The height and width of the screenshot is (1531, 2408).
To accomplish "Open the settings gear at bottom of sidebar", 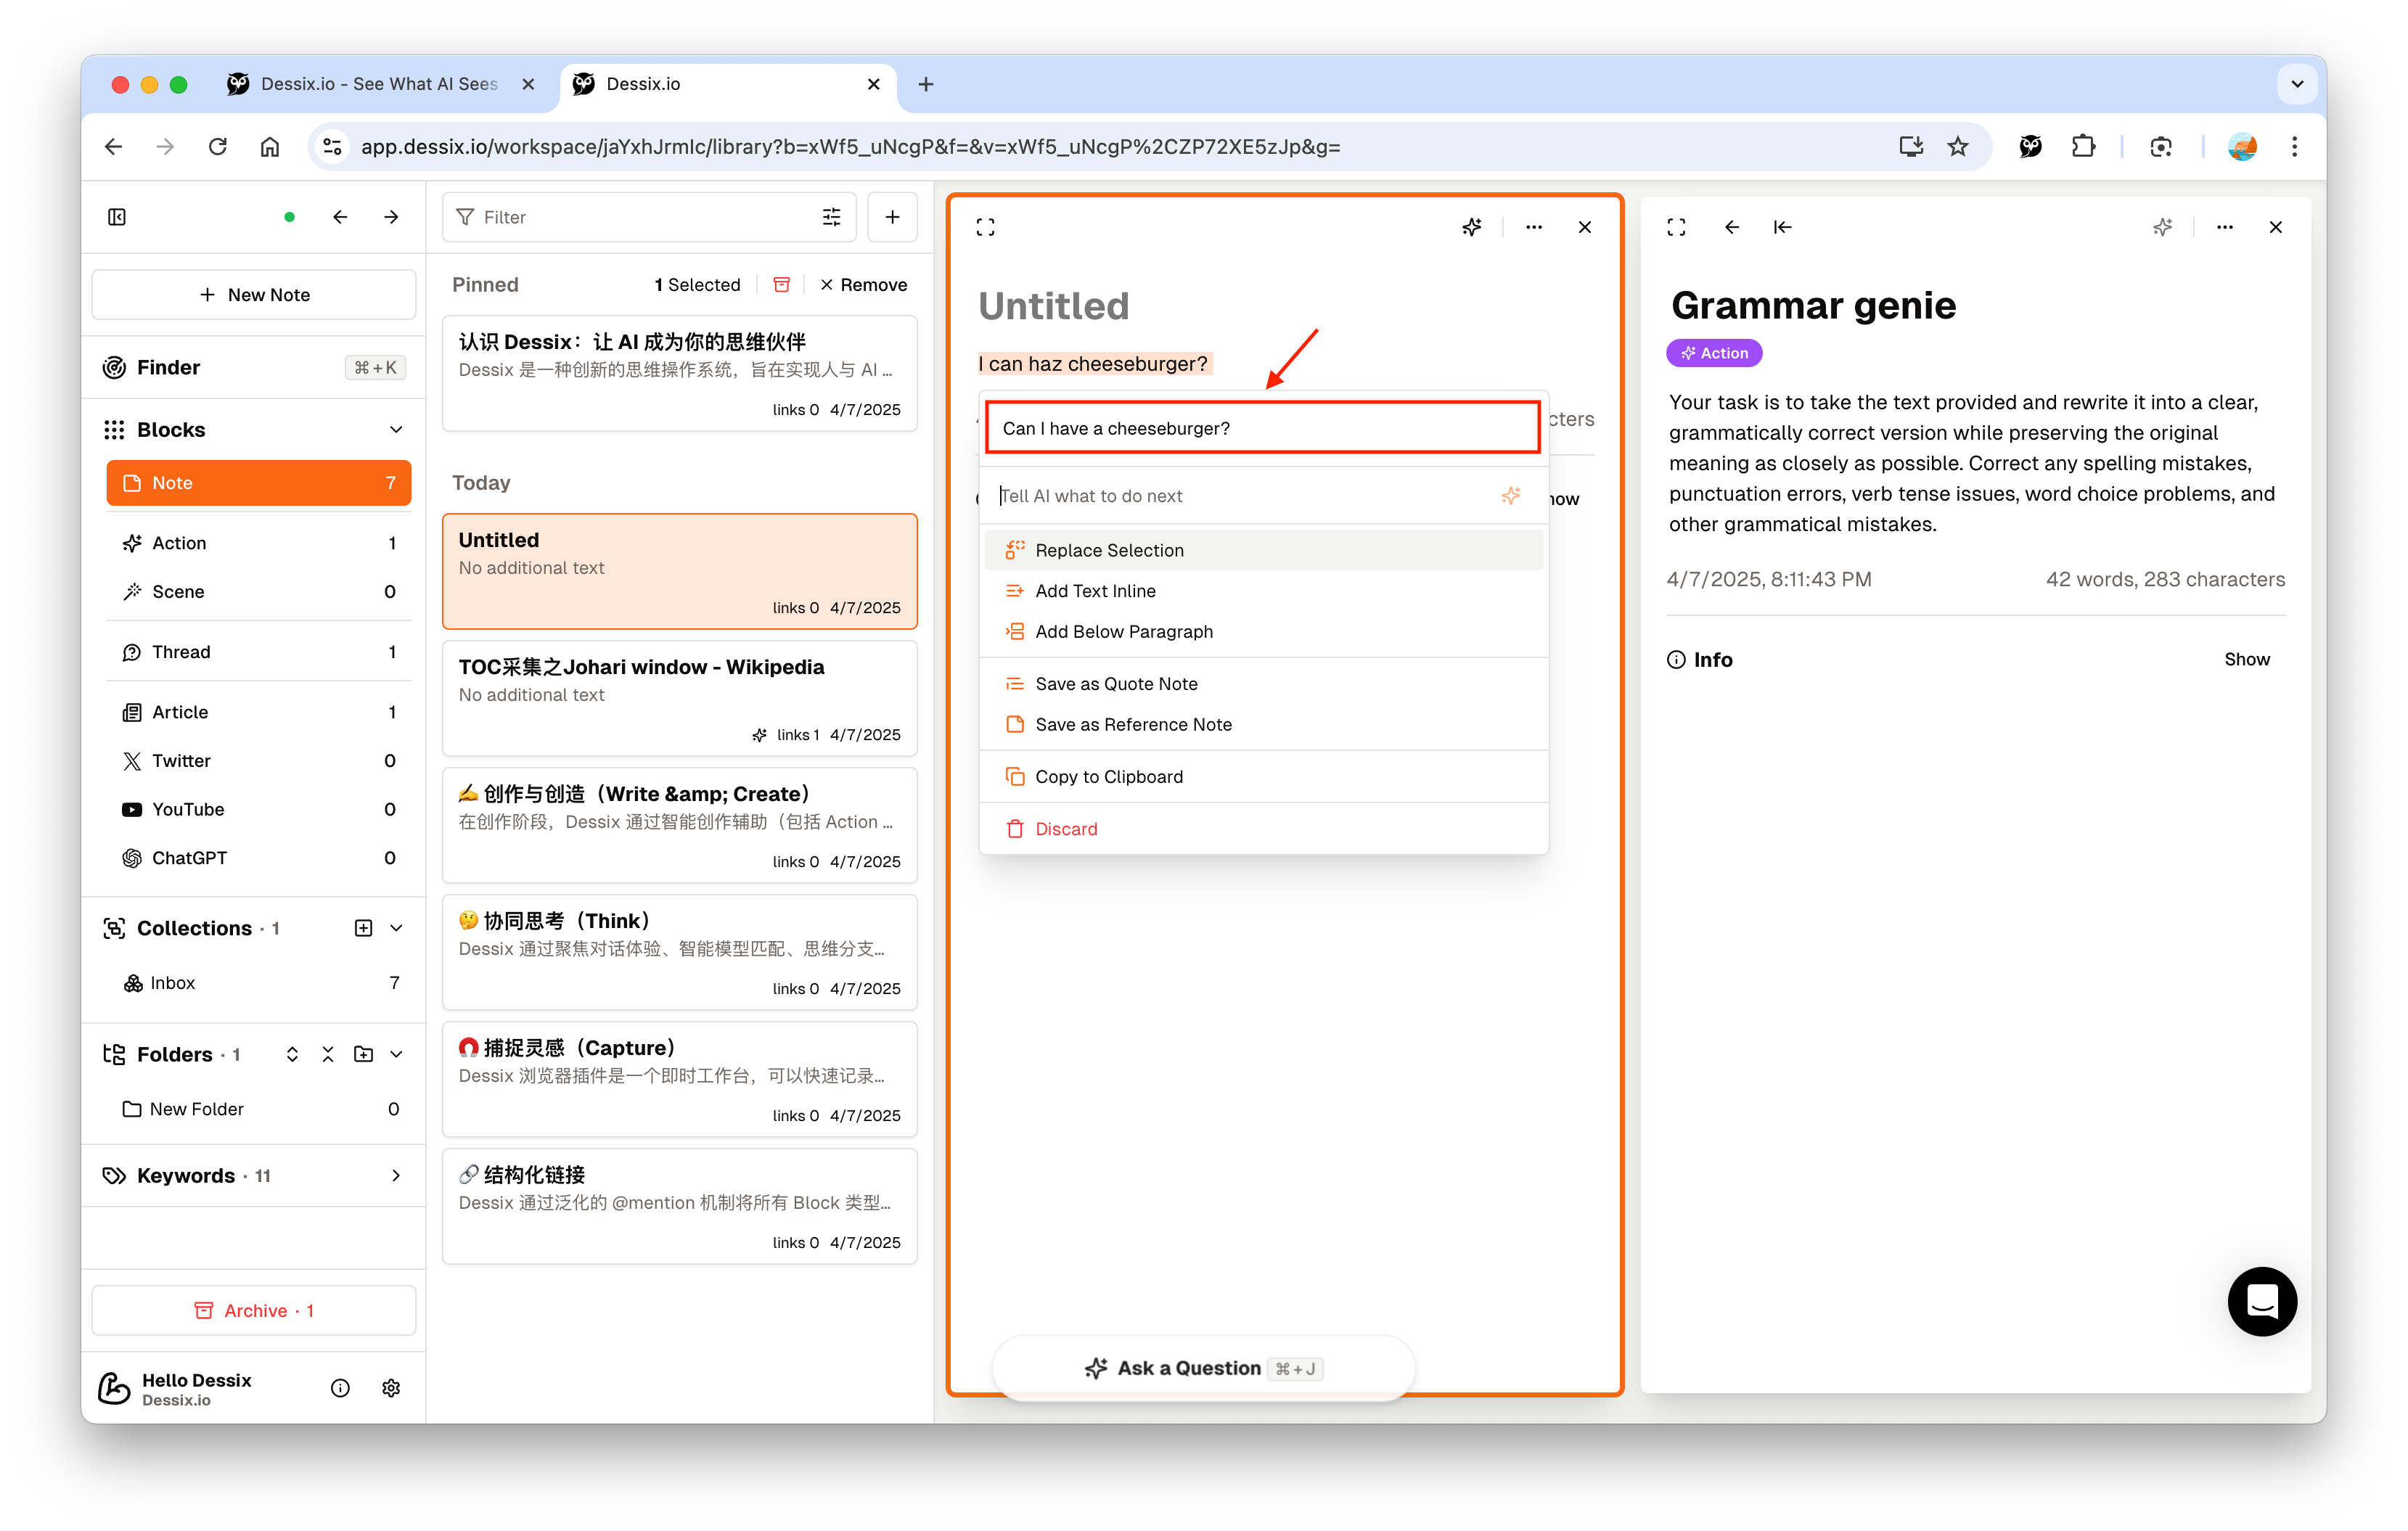I will pyautogui.click(x=391, y=1388).
